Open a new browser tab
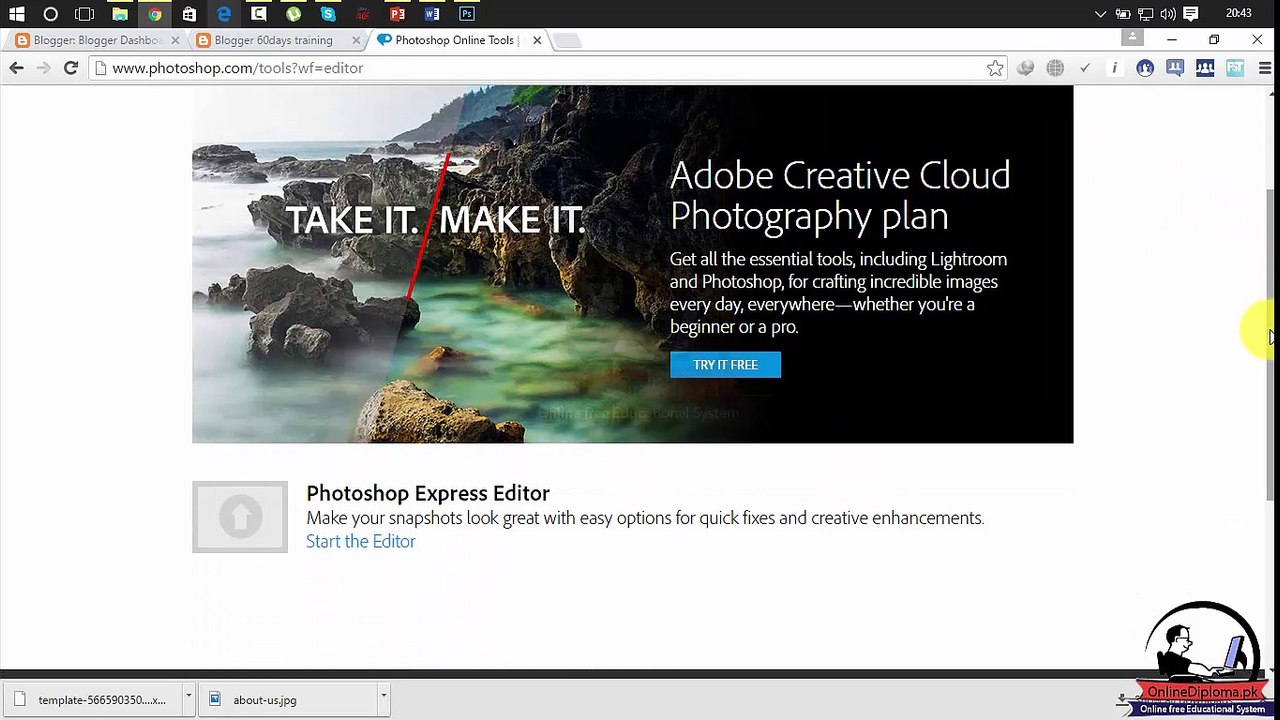The height and width of the screenshot is (720, 1280). click(x=567, y=41)
